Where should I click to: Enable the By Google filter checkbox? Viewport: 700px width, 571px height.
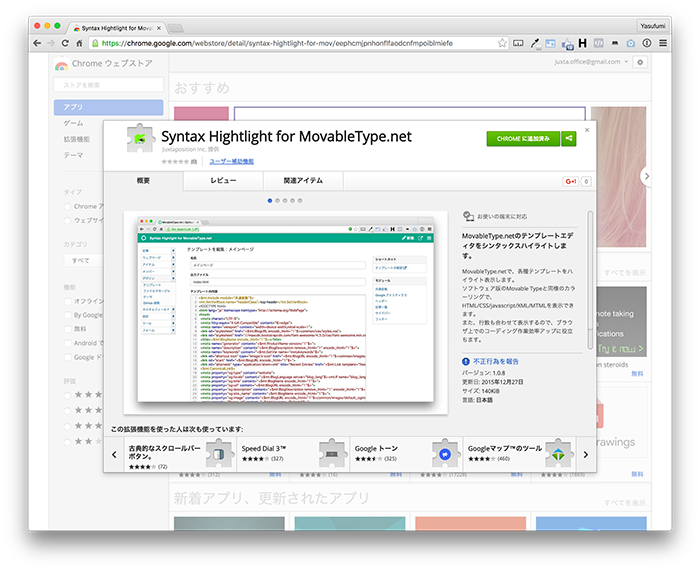pos(67,315)
